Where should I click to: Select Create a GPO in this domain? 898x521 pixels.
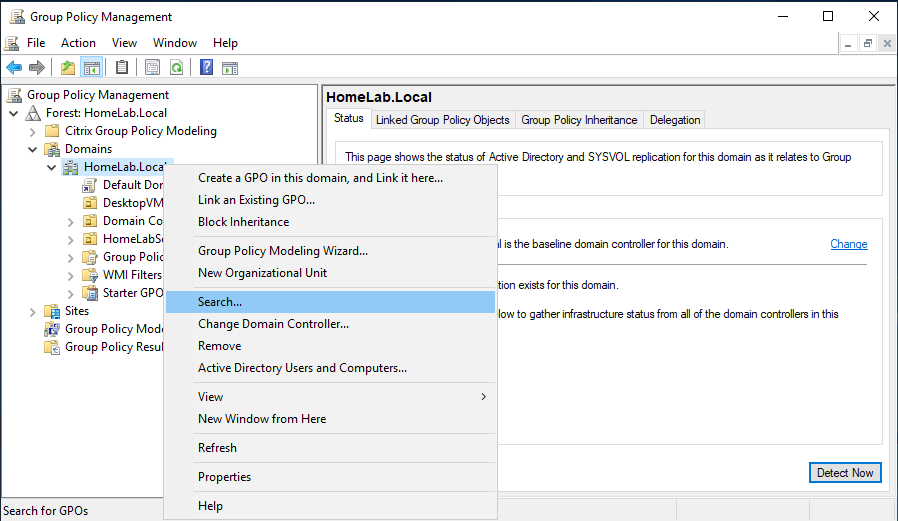click(x=330, y=178)
